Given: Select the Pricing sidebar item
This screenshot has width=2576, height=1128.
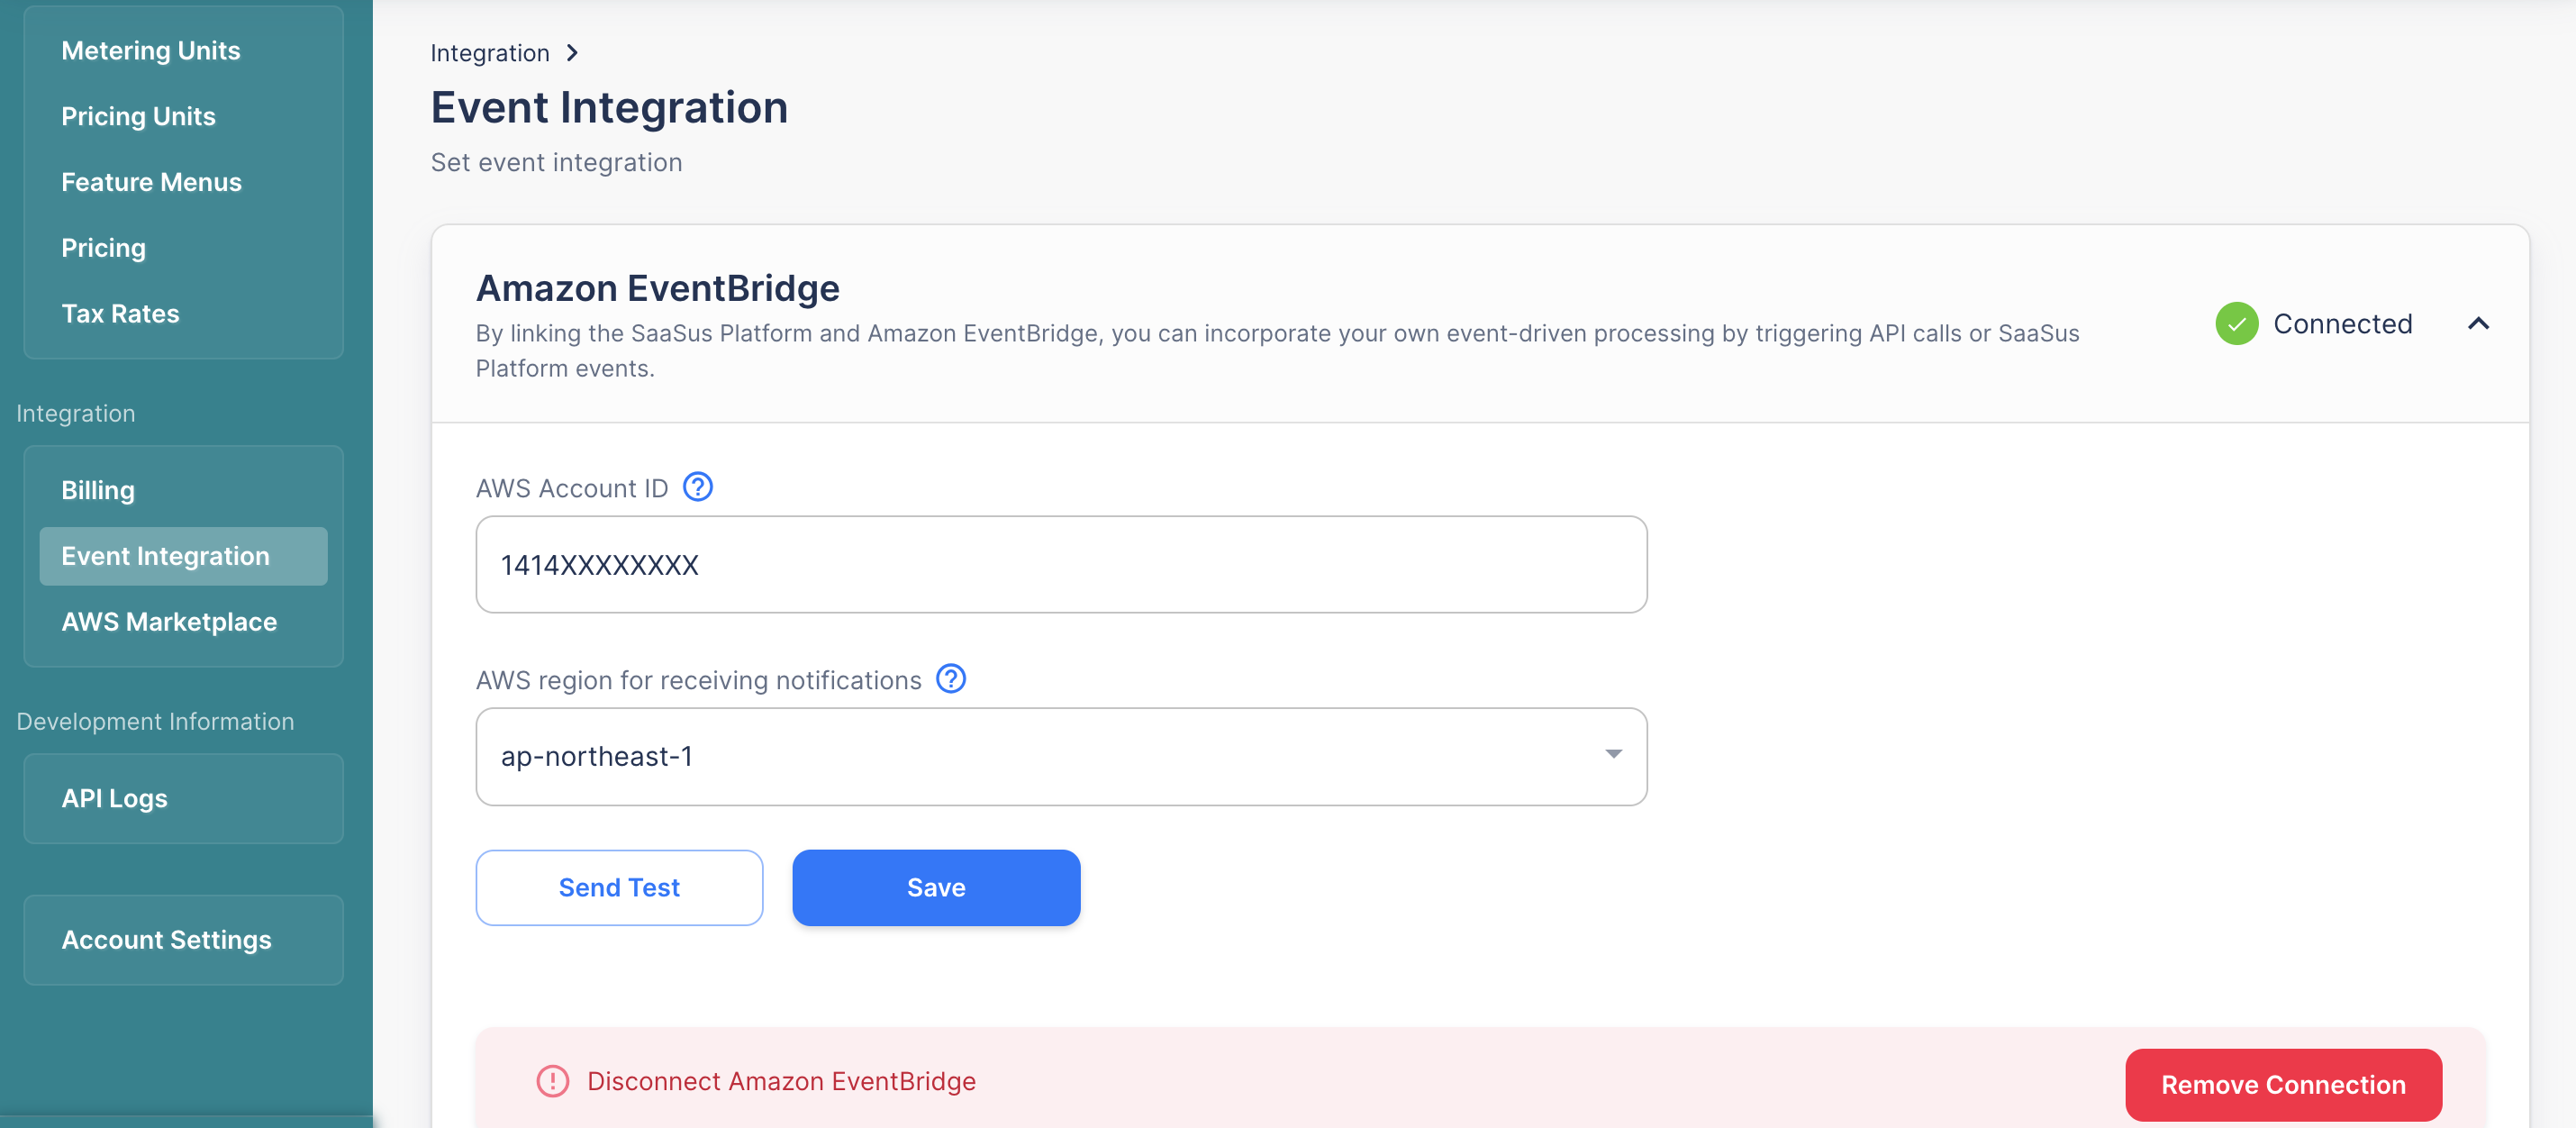Looking at the screenshot, I should [x=103, y=248].
